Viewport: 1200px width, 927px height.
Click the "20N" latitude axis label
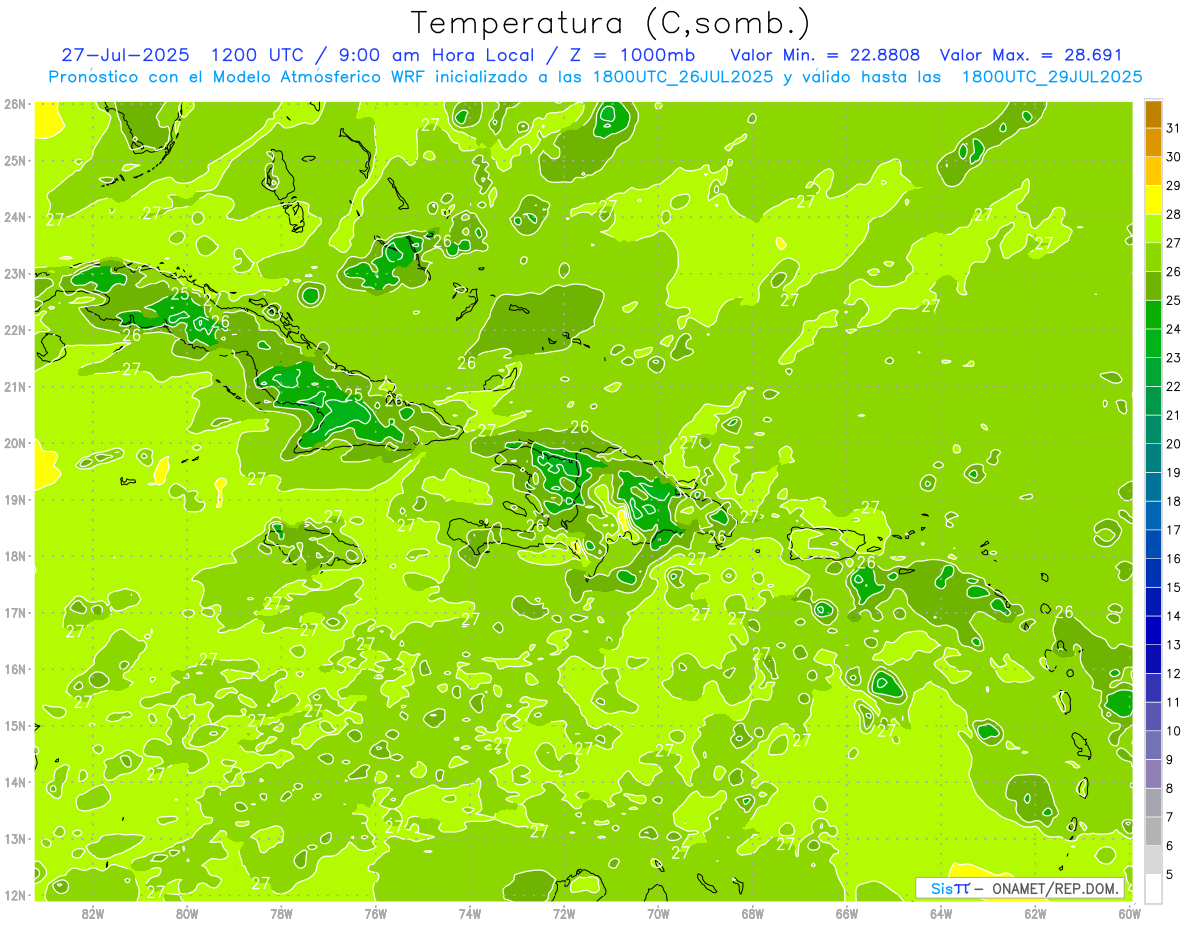point(14,443)
